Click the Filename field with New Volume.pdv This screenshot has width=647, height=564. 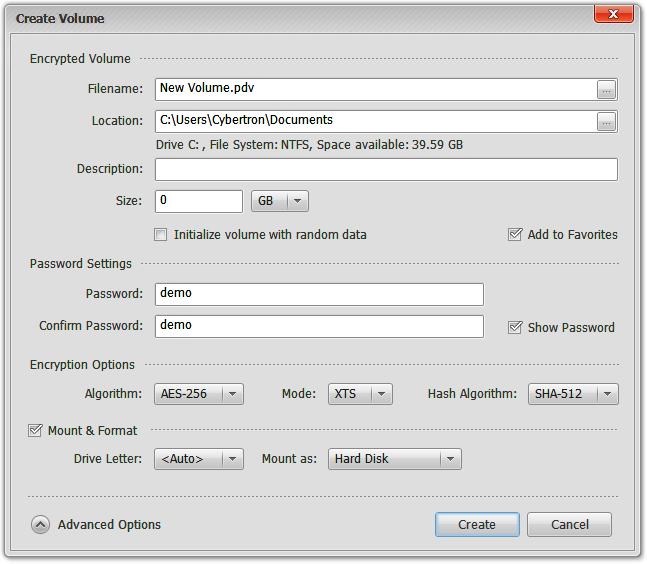tap(376, 90)
